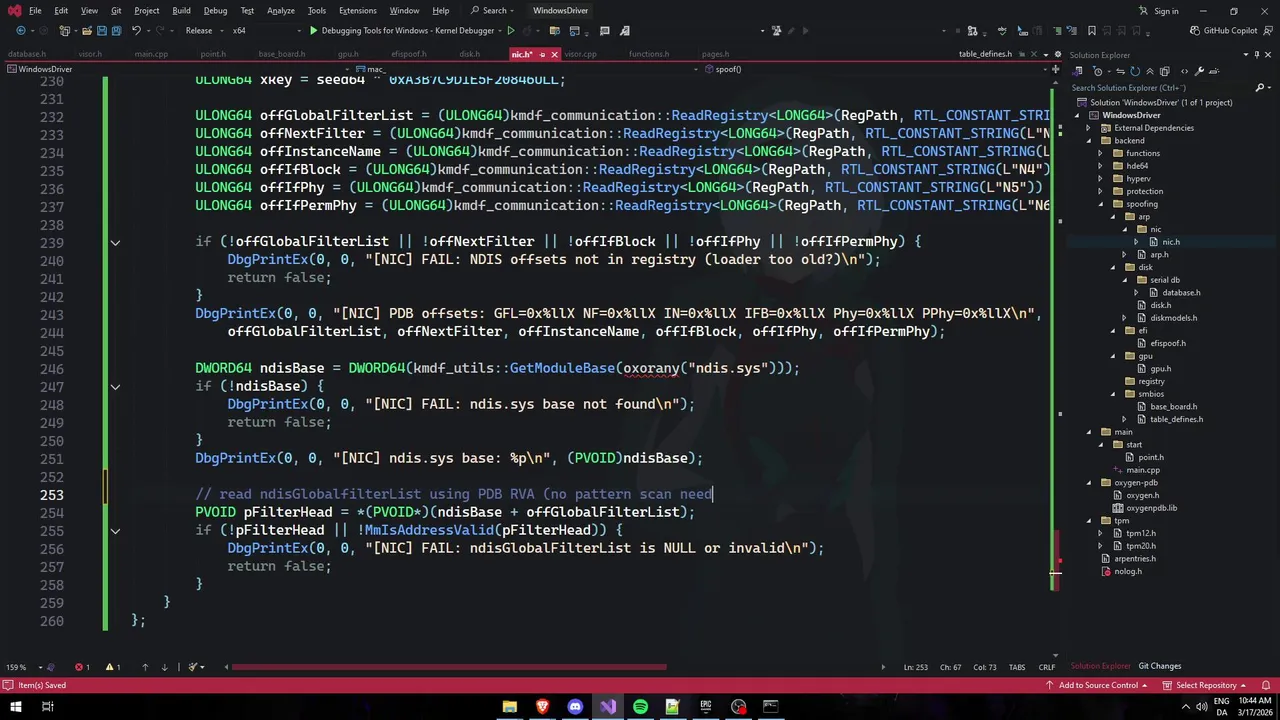Select nic.h in Solution Explorer tree
This screenshot has width=1280, height=720.
click(x=1171, y=242)
